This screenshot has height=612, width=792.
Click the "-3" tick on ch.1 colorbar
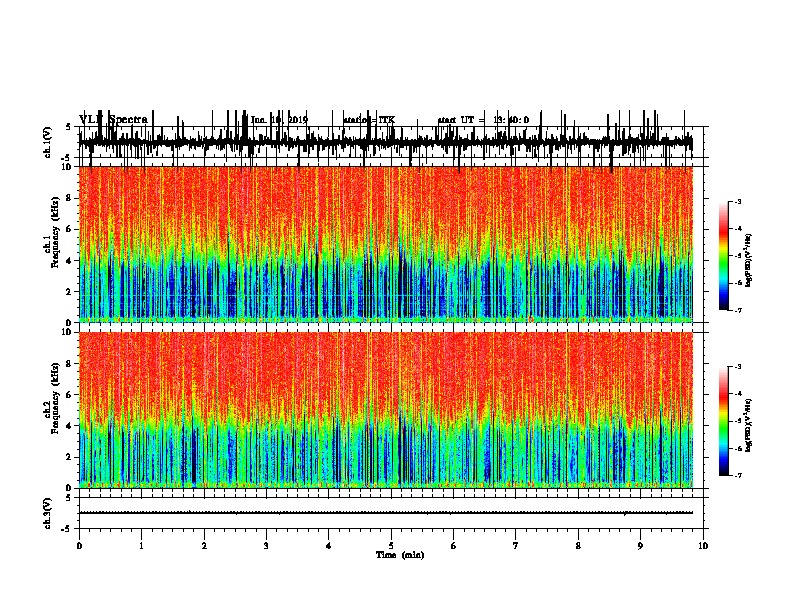pos(737,202)
